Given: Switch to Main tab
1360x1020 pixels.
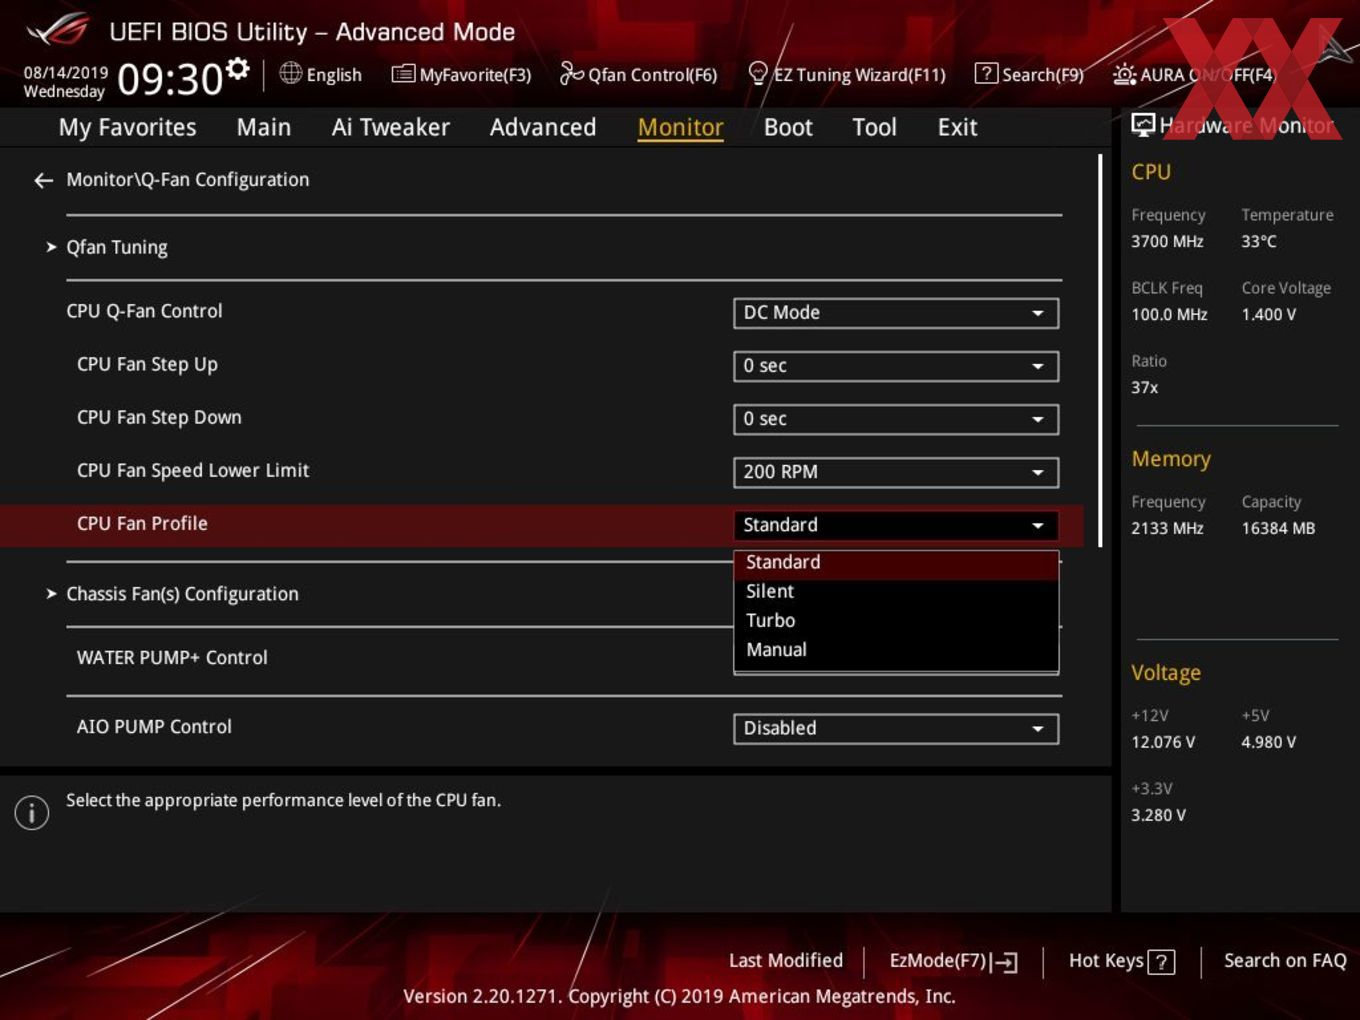Looking at the screenshot, I should tap(264, 127).
